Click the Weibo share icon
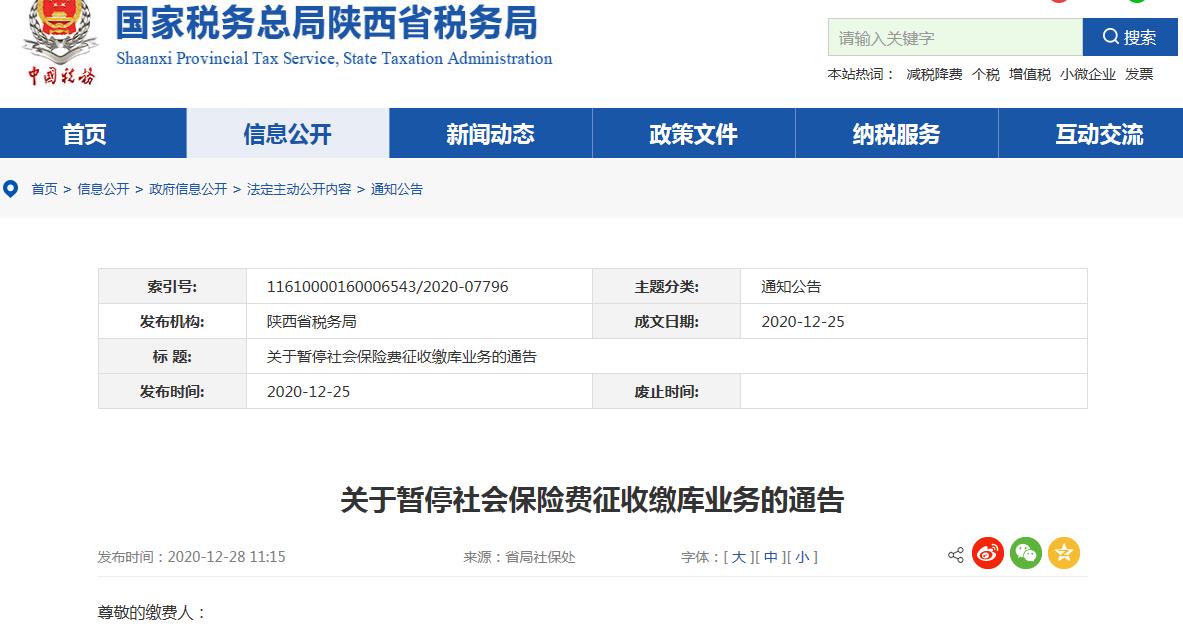1183x626 pixels. click(988, 554)
